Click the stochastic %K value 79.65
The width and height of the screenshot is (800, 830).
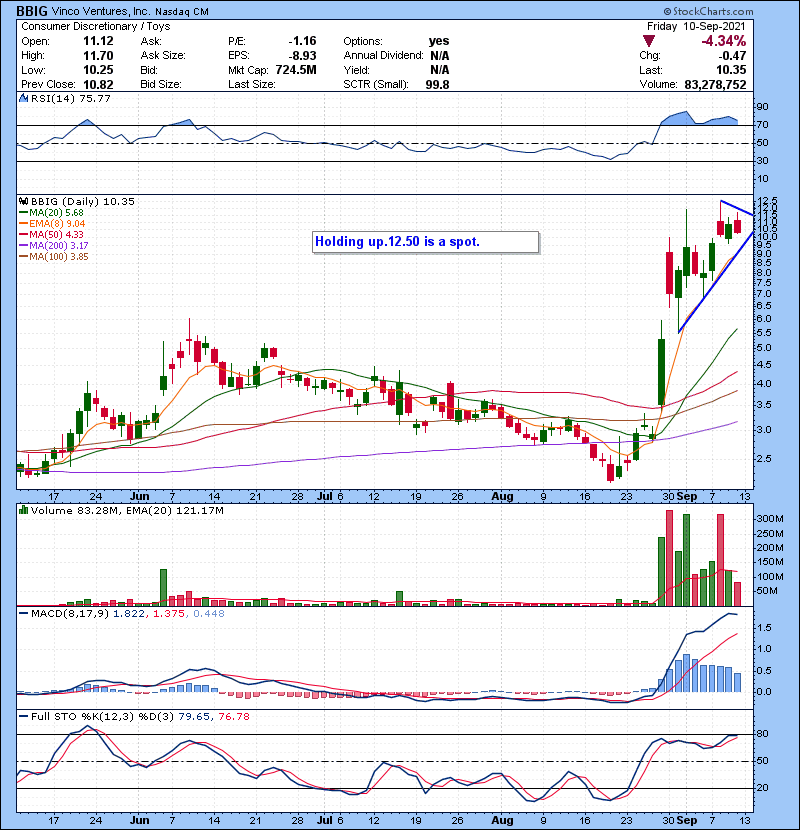coord(193,717)
